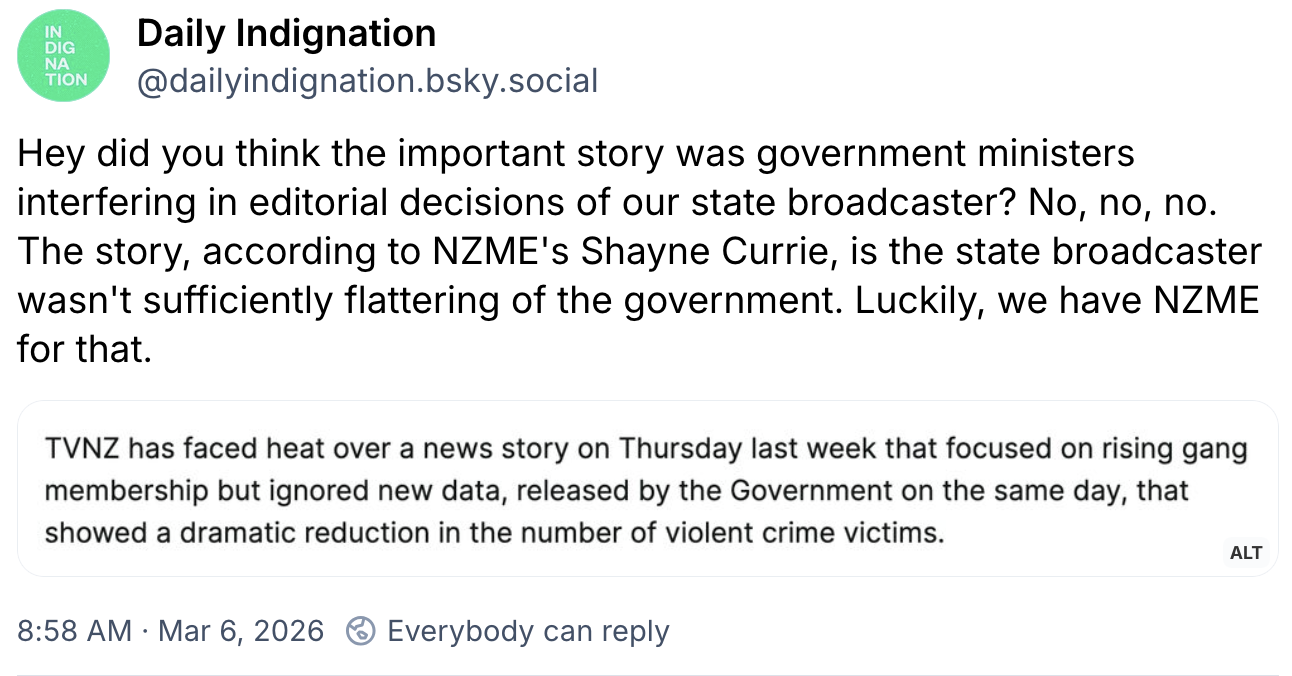
Task: Open the embedded TVNZ quote image
Action: (x=647, y=489)
